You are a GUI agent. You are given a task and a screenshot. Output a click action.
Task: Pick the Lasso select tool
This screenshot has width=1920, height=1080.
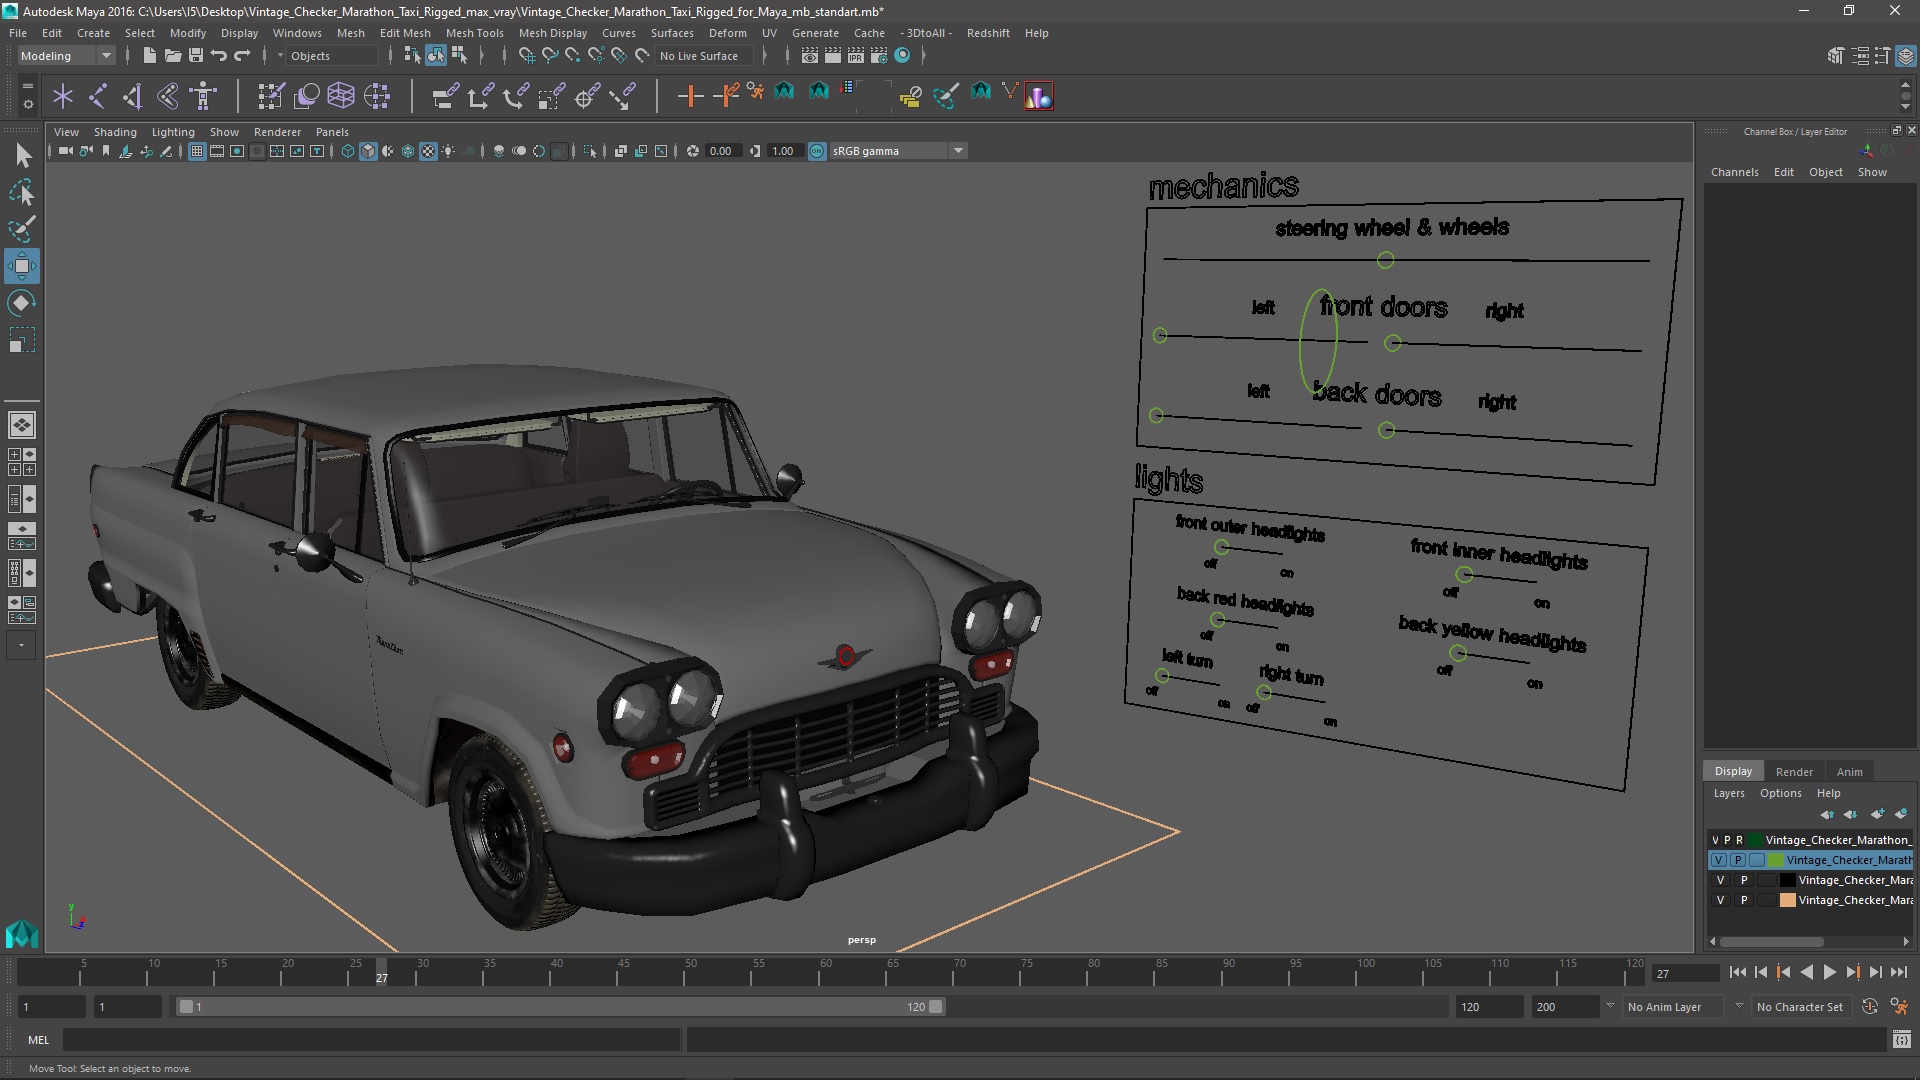22,192
